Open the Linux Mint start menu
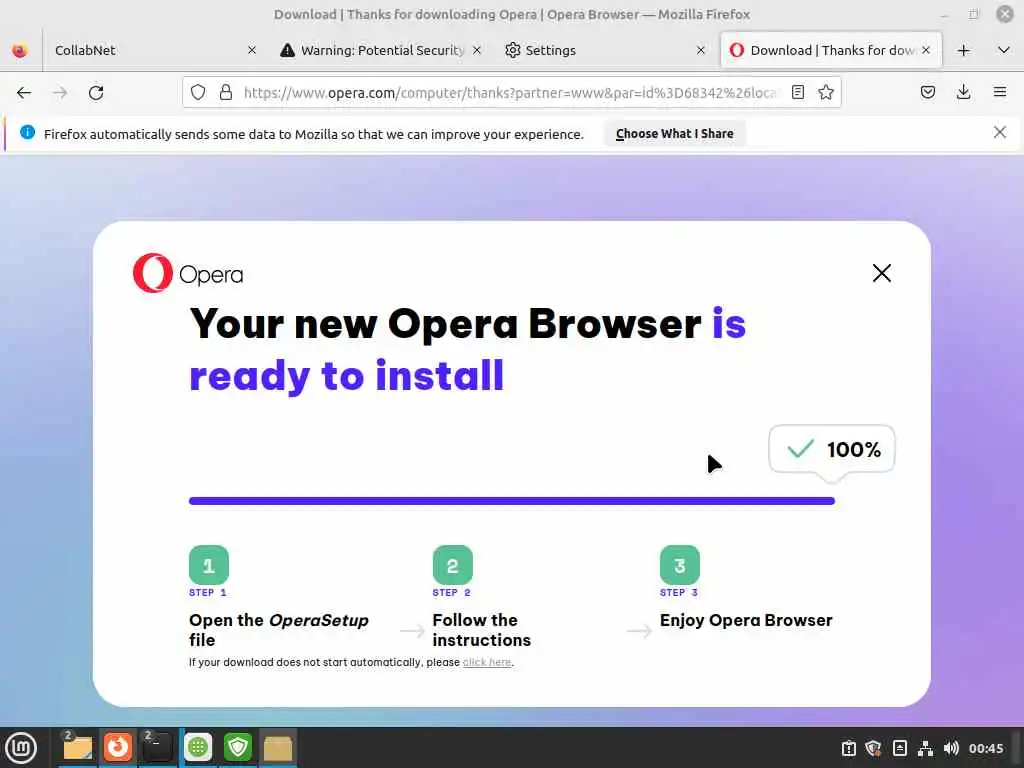This screenshot has width=1024, height=768. pos(21,748)
